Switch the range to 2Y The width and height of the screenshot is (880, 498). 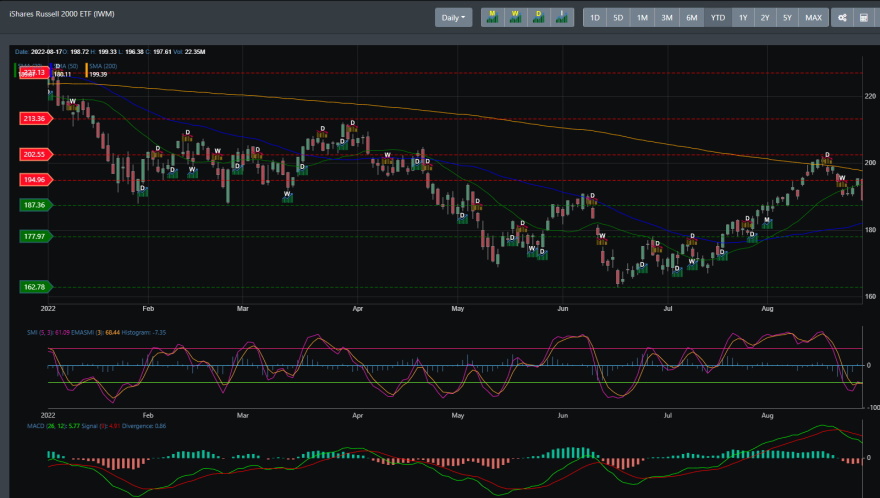point(765,17)
